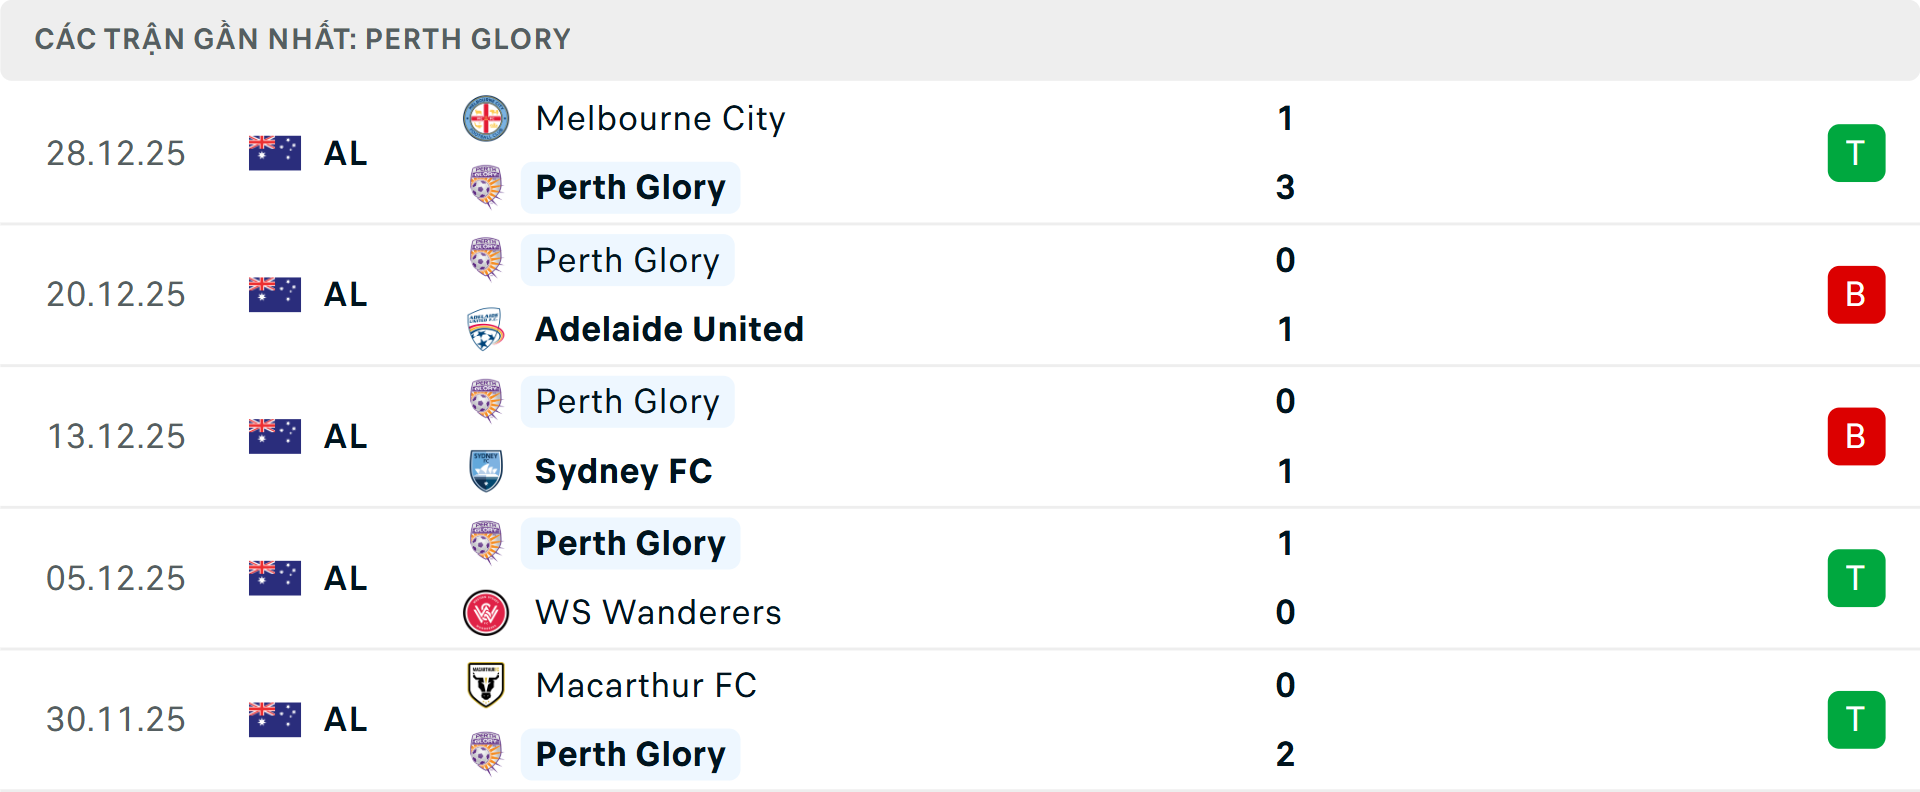This screenshot has width=1920, height=792.
Task: Click the red B badge on the Sydney FC row
Action: click(1856, 436)
